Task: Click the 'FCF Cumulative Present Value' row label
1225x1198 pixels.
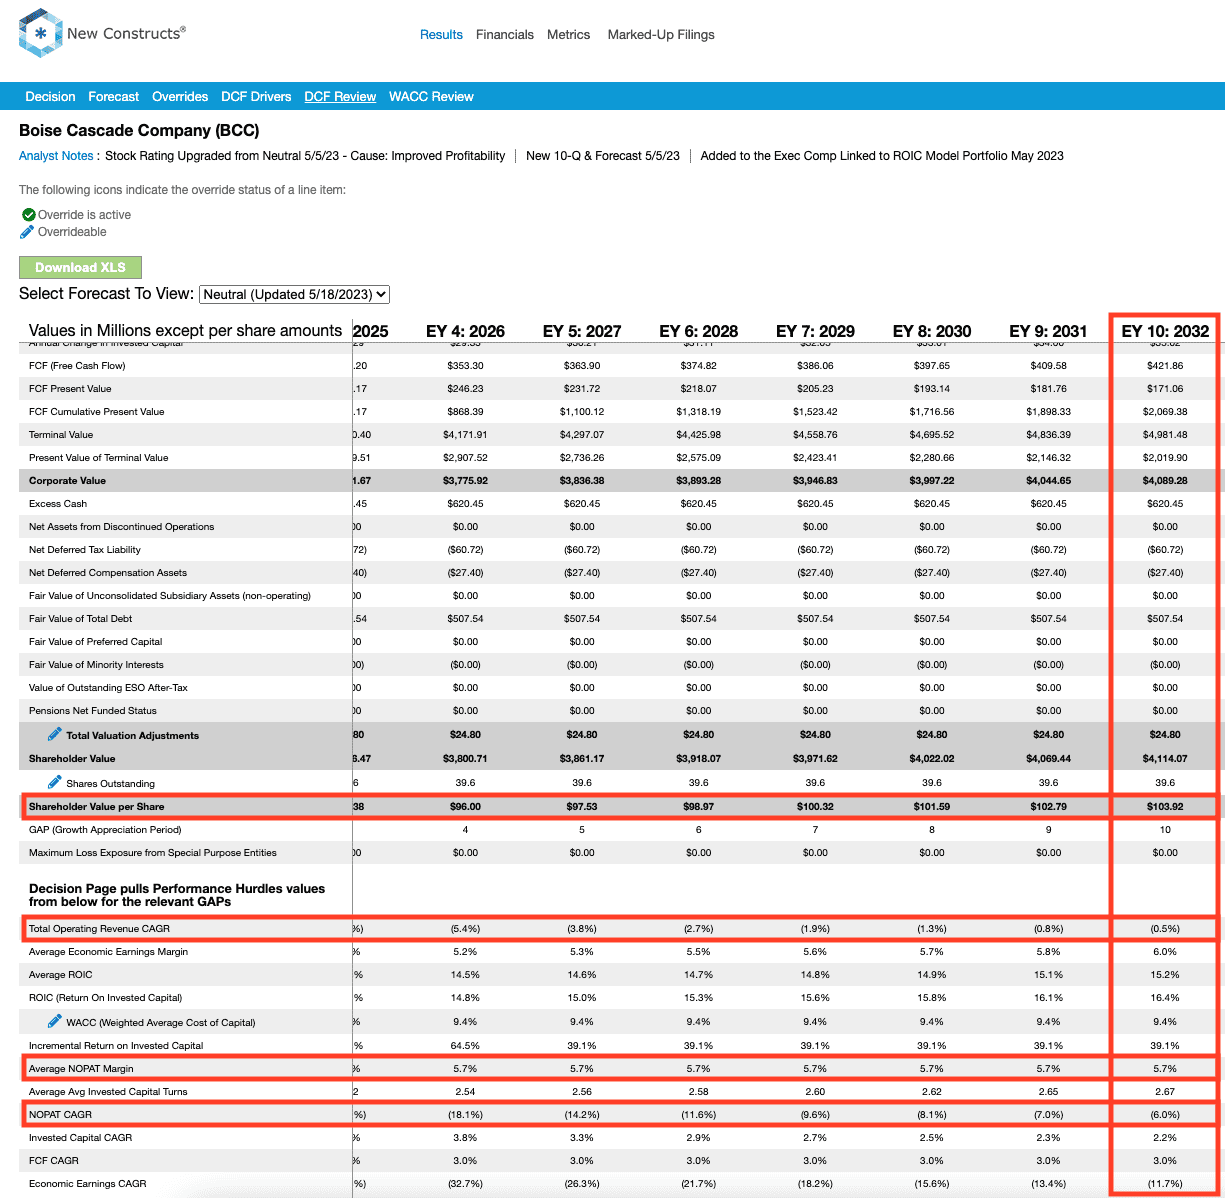Action: click(x=96, y=412)
